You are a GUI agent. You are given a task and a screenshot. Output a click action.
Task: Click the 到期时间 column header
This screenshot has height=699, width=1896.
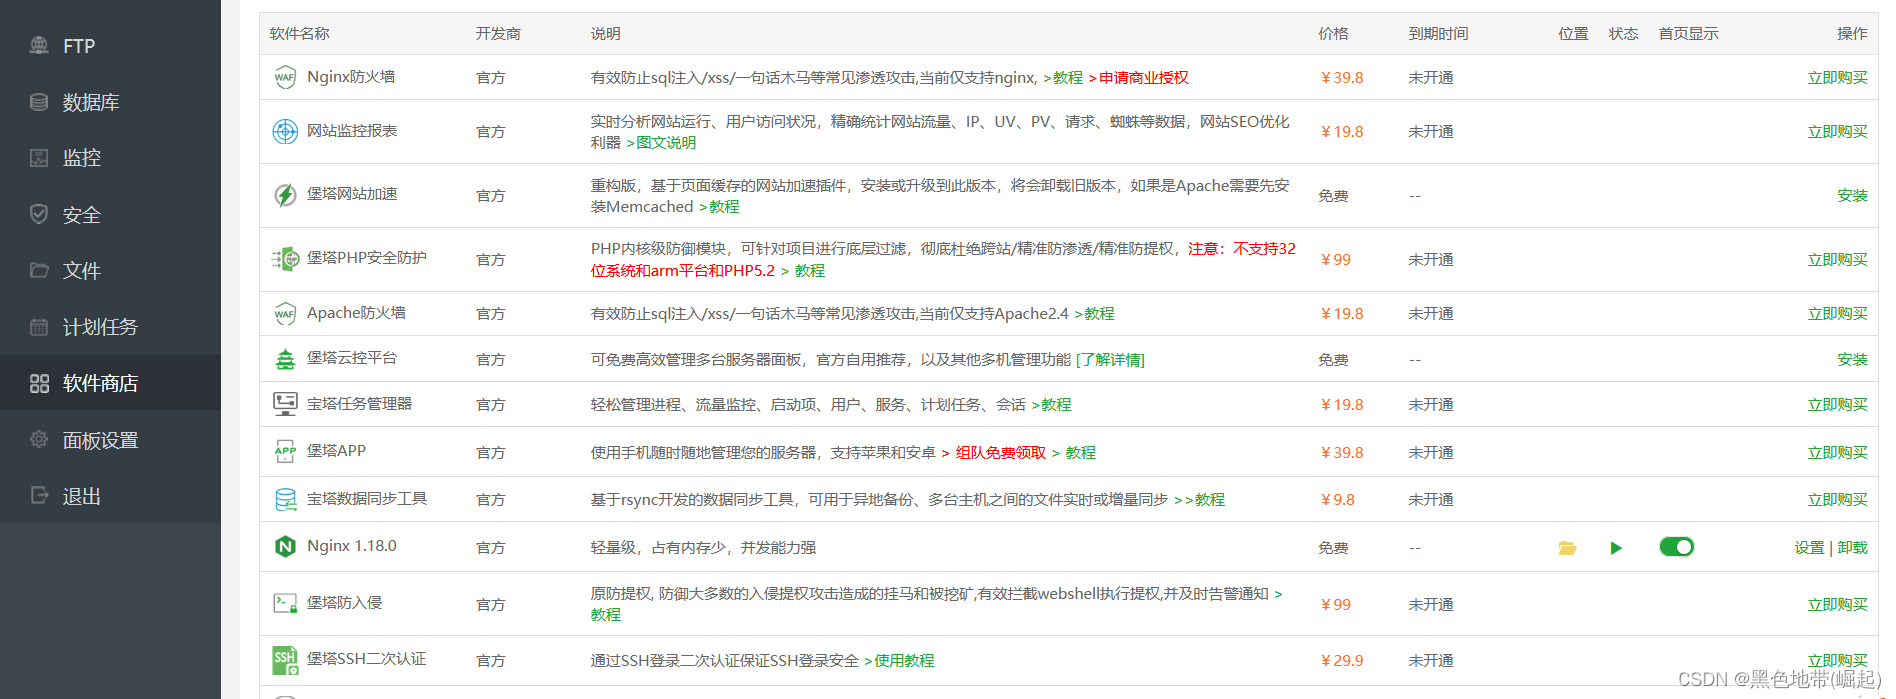[1438, 34]
